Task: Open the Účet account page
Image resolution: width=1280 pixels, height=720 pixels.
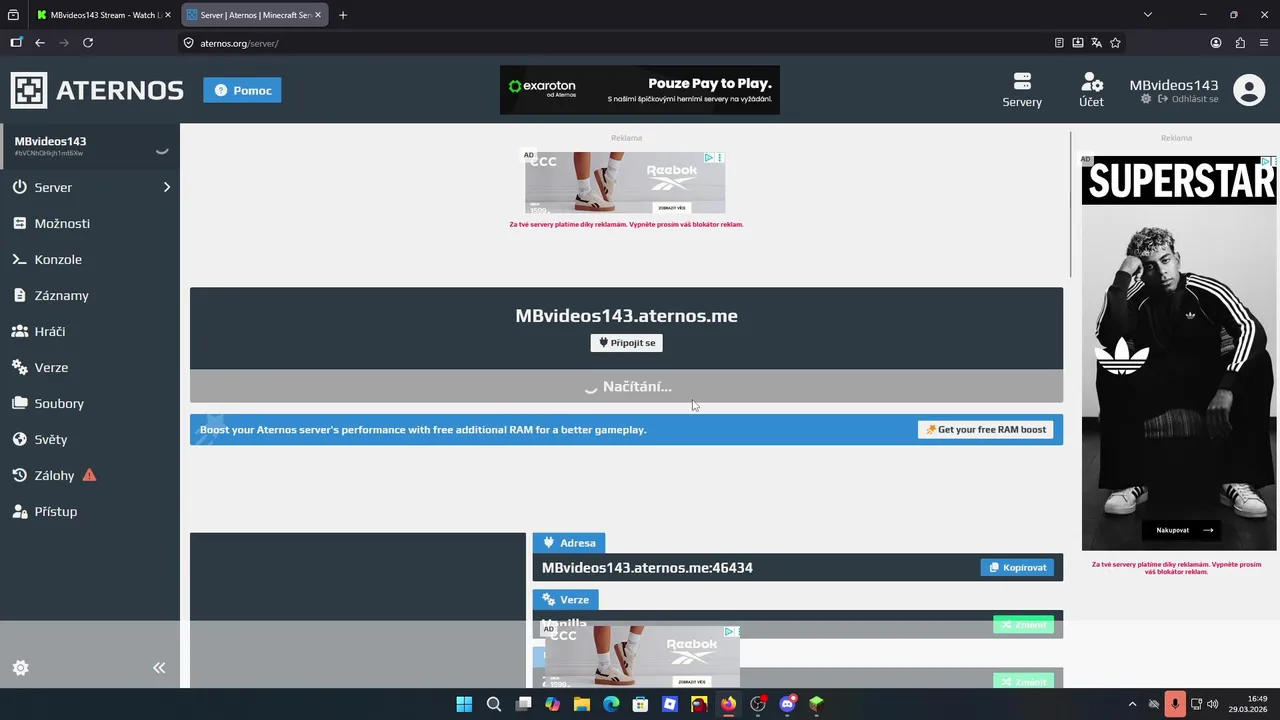Action: click(1091, 90)
